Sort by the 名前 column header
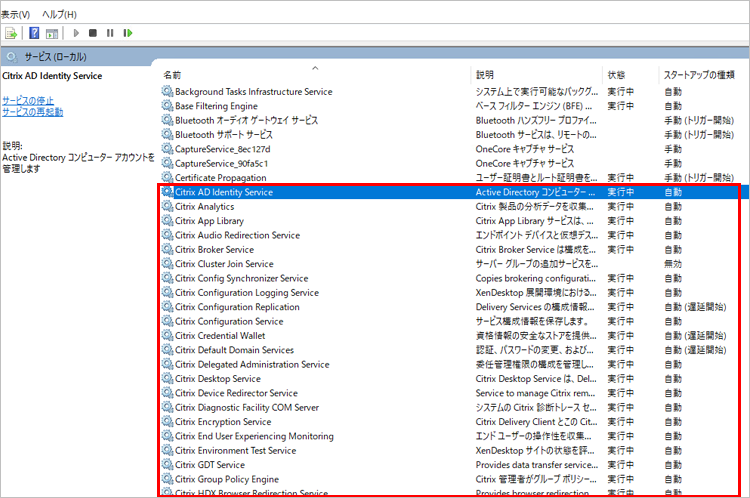Image resolution: width=750 pixels, height=498 pixels. (172, 75)
